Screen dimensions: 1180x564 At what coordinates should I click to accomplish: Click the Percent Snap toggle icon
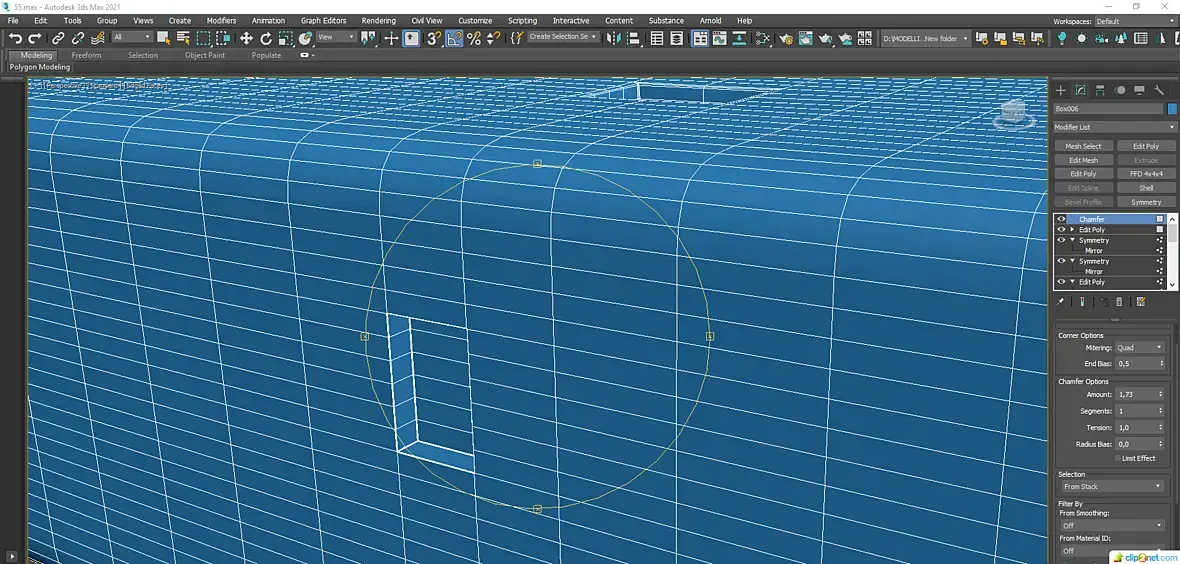(x=474, y=38)
